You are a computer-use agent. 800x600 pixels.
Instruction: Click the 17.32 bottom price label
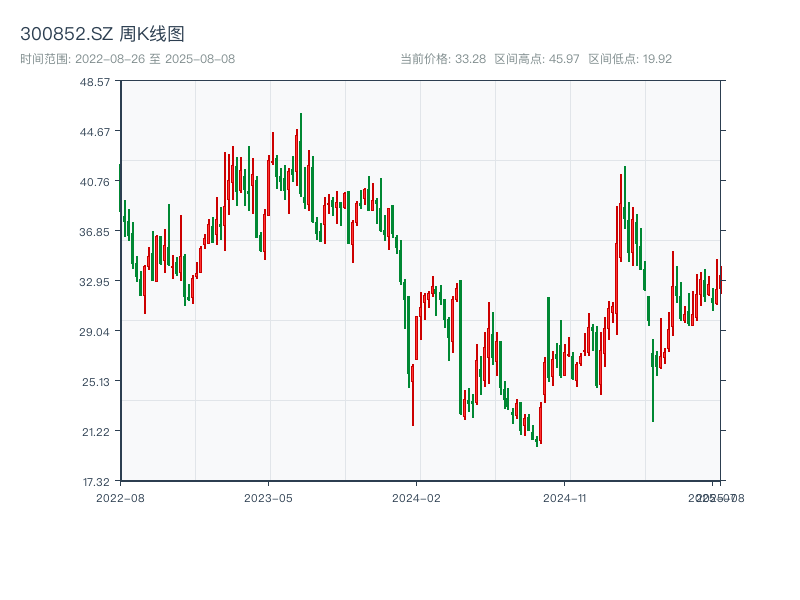95,481
